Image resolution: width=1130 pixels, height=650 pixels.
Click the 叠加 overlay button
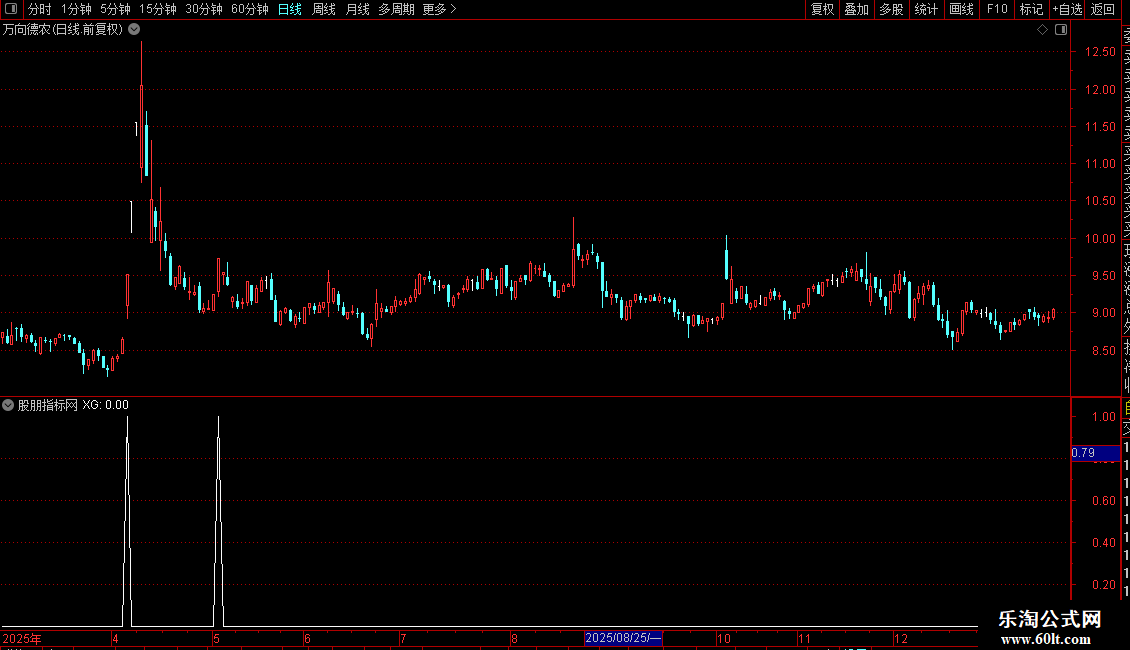[x=857, y=9]
